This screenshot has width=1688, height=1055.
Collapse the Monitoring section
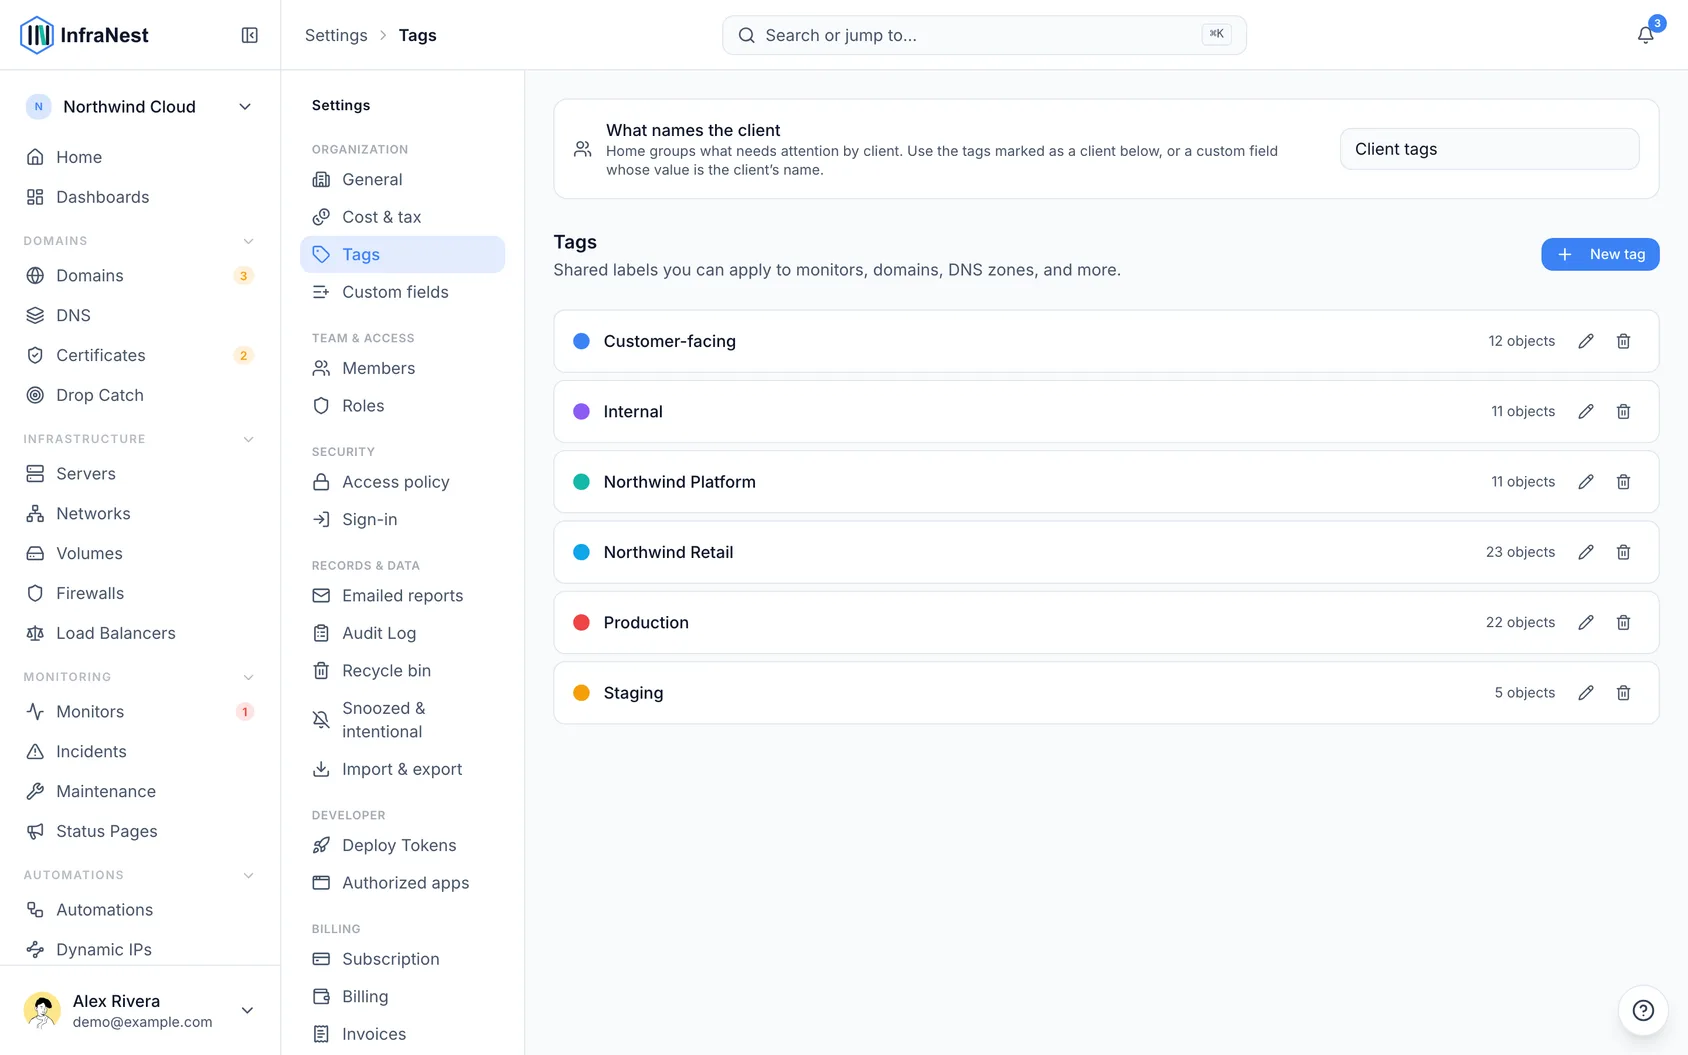pyautogui.click(x=248, y=677)
